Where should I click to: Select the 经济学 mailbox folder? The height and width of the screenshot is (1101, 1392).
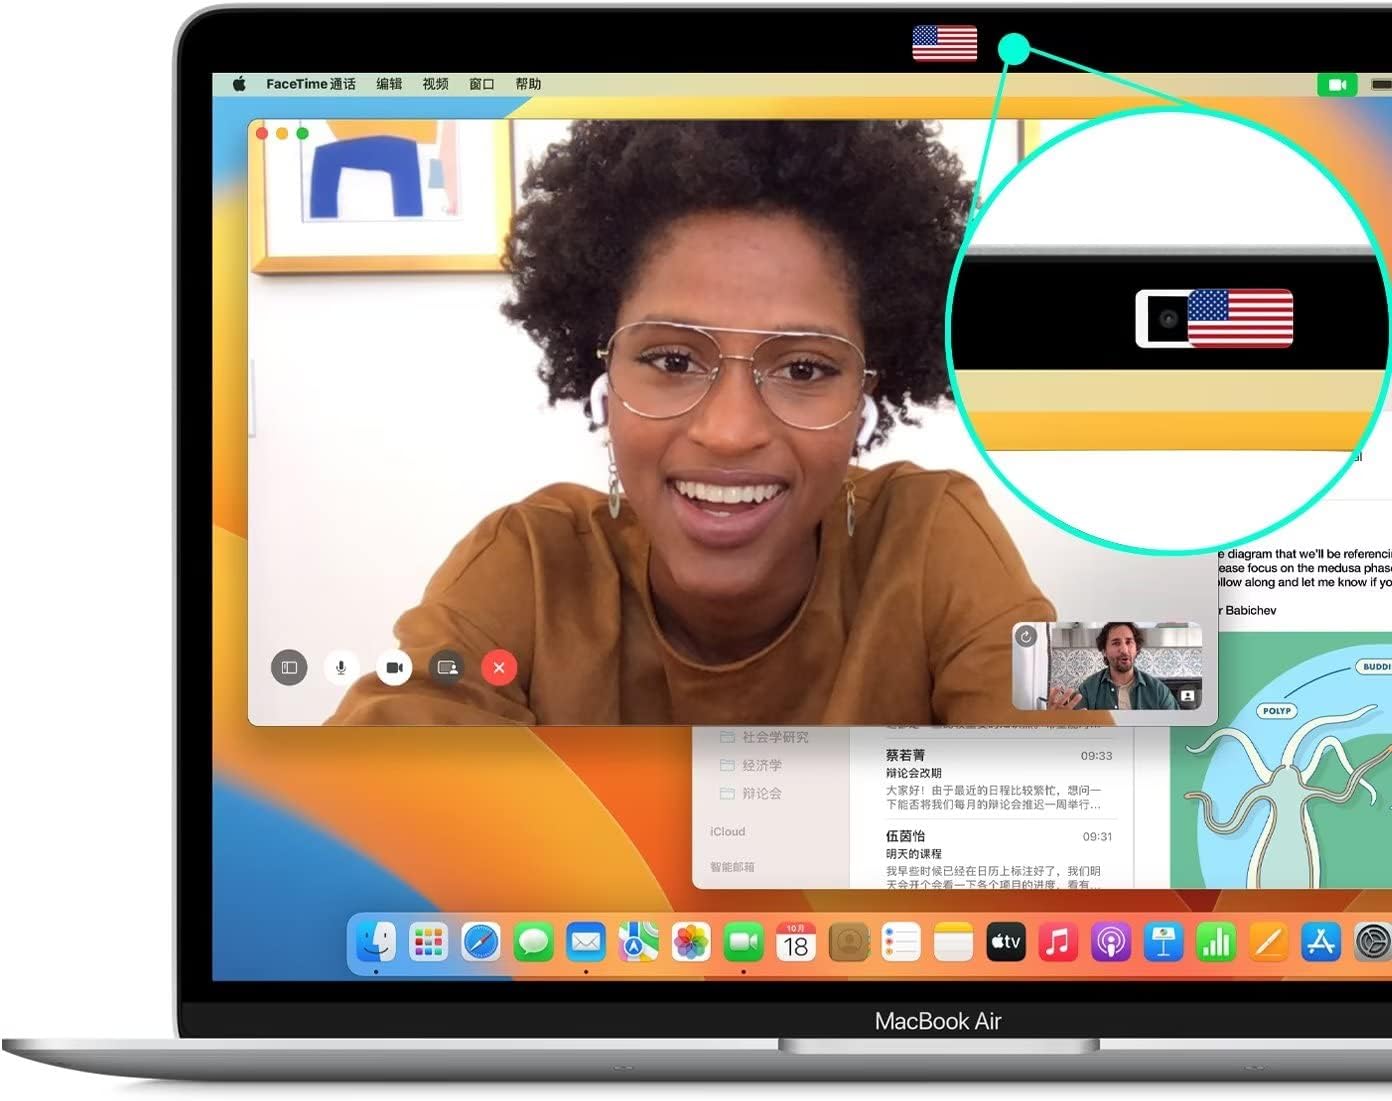(761, 765)
